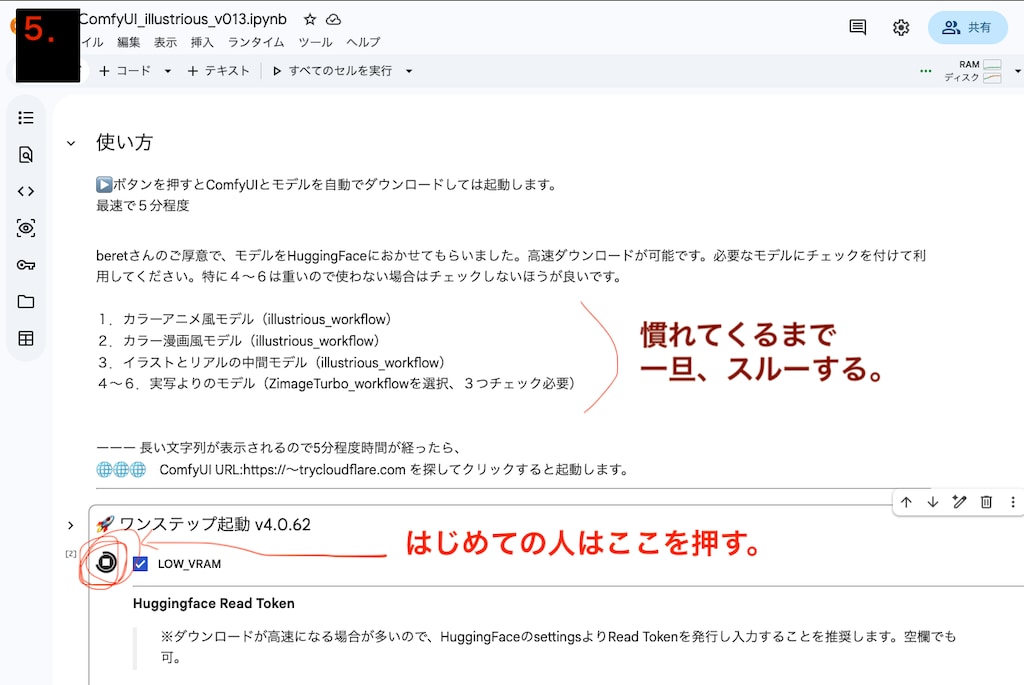
Task: Delete the cell with the trash icon
Action: point(986,502)
